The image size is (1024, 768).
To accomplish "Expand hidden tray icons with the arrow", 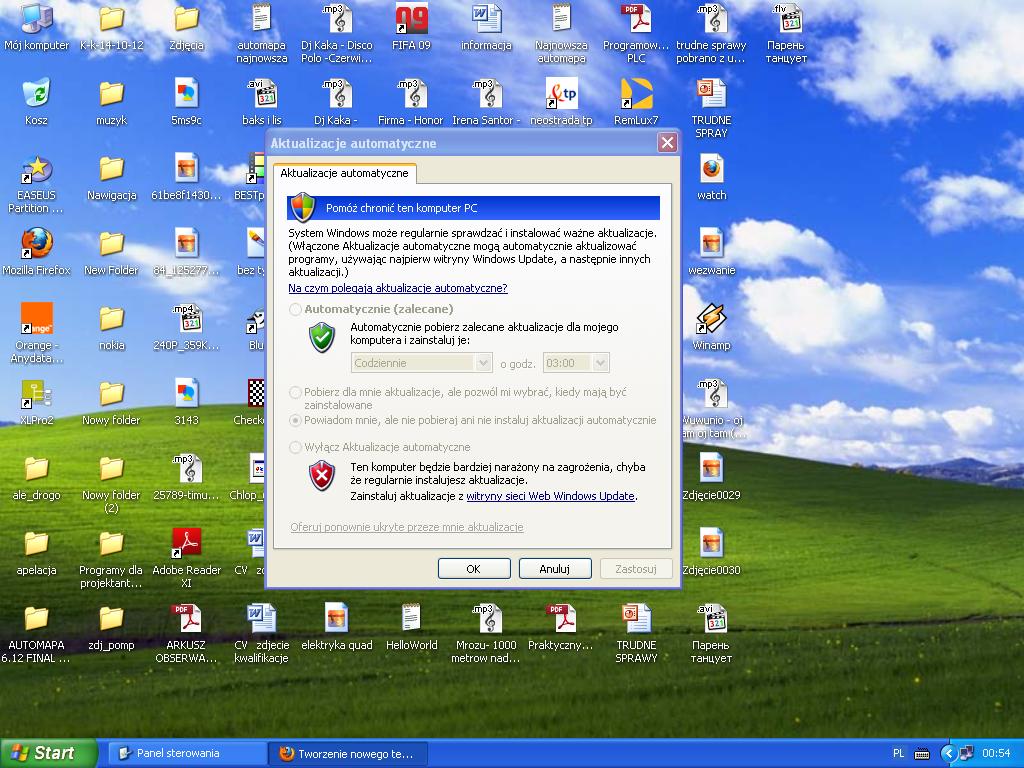I will point(948,754).
